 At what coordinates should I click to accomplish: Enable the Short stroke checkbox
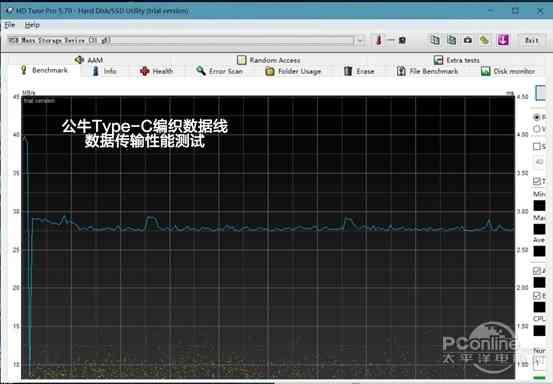(537, 146)
